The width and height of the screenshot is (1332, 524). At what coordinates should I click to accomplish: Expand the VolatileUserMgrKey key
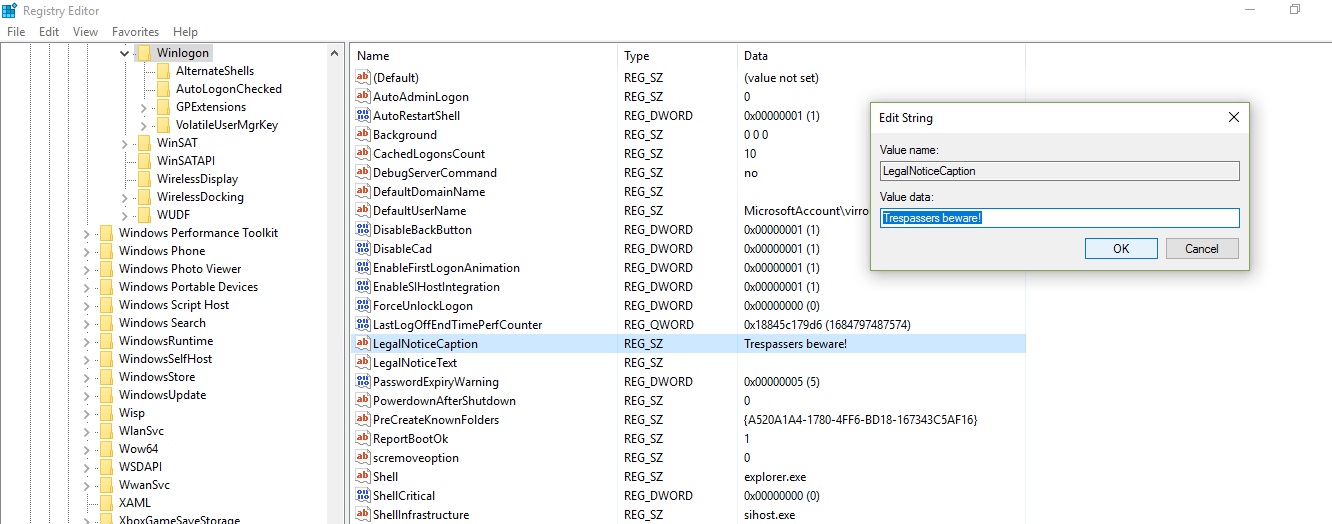click(x=144, y=125)
